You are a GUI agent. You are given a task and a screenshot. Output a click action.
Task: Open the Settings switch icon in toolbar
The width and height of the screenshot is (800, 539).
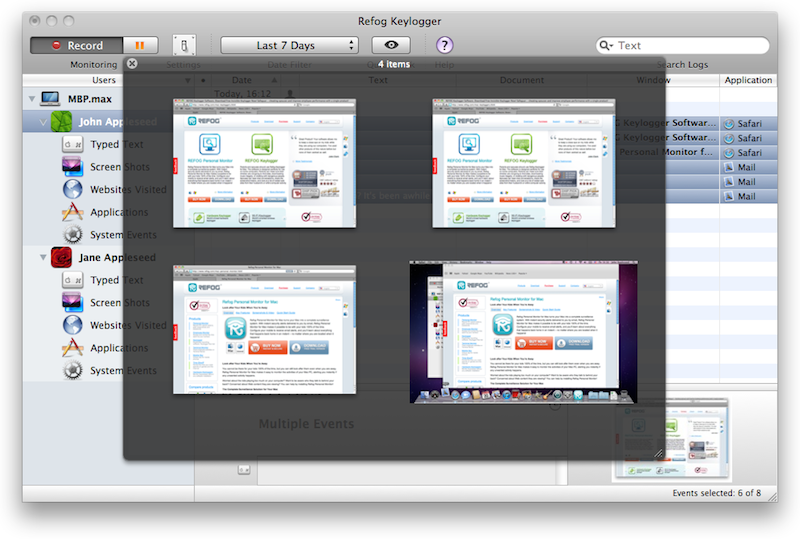tap(184, 45)
